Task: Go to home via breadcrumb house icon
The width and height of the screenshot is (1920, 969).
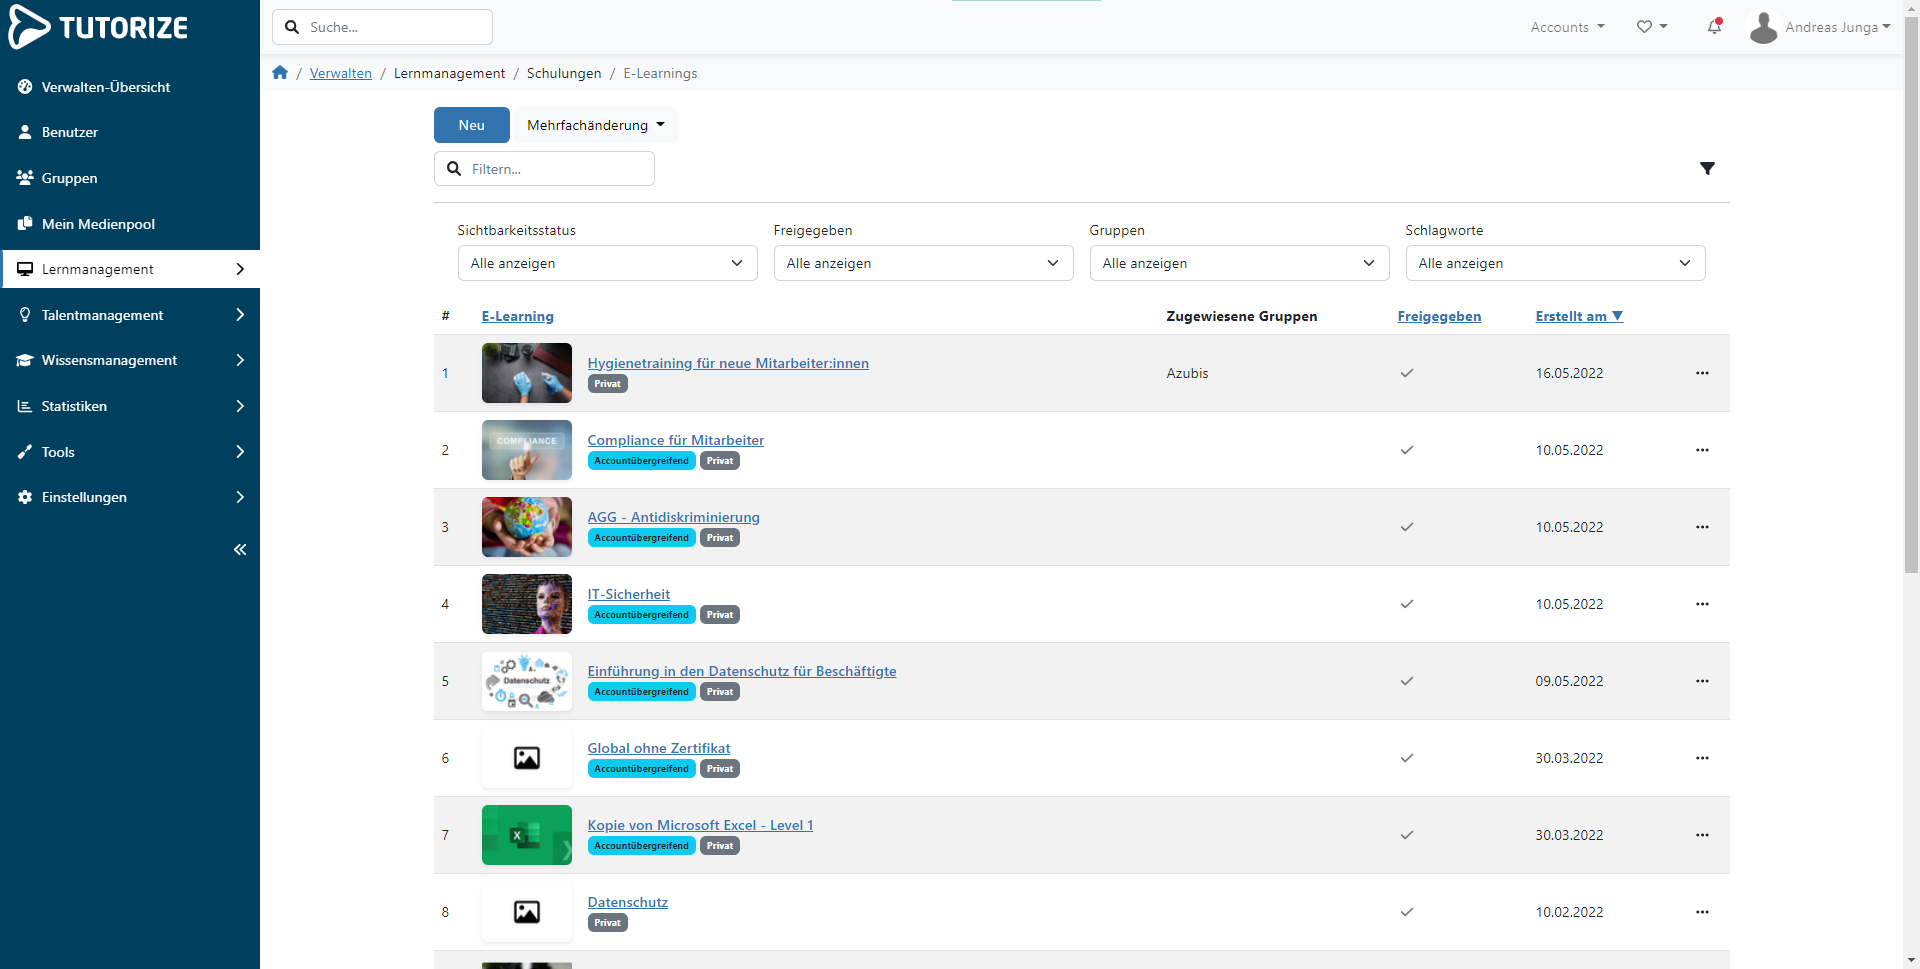Action: click(280, 73)
